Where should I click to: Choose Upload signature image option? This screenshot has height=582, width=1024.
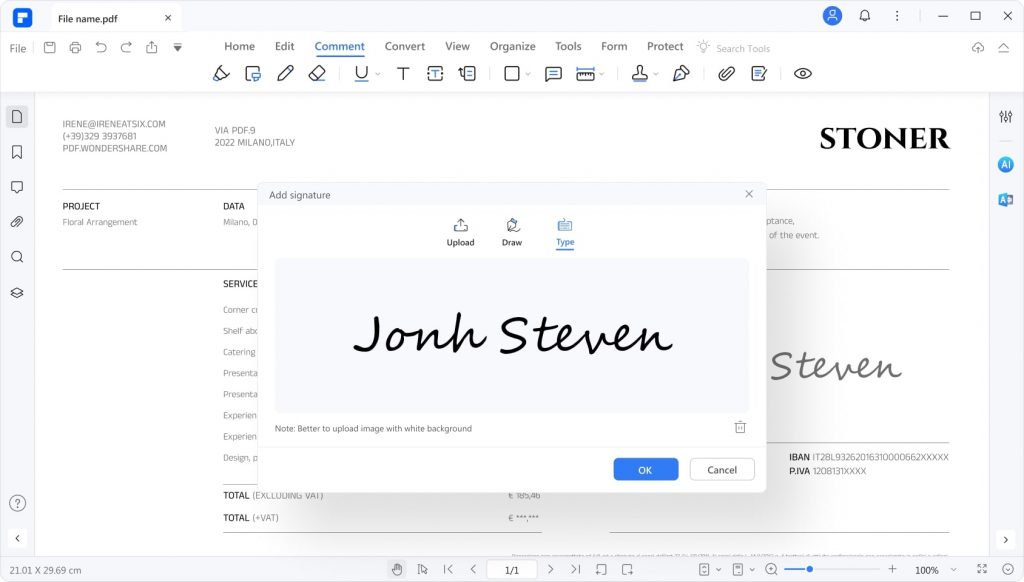click(460, 232)
